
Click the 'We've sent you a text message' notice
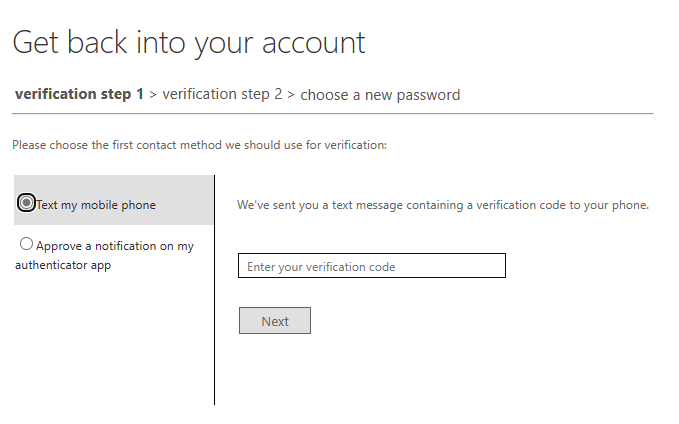443,205
